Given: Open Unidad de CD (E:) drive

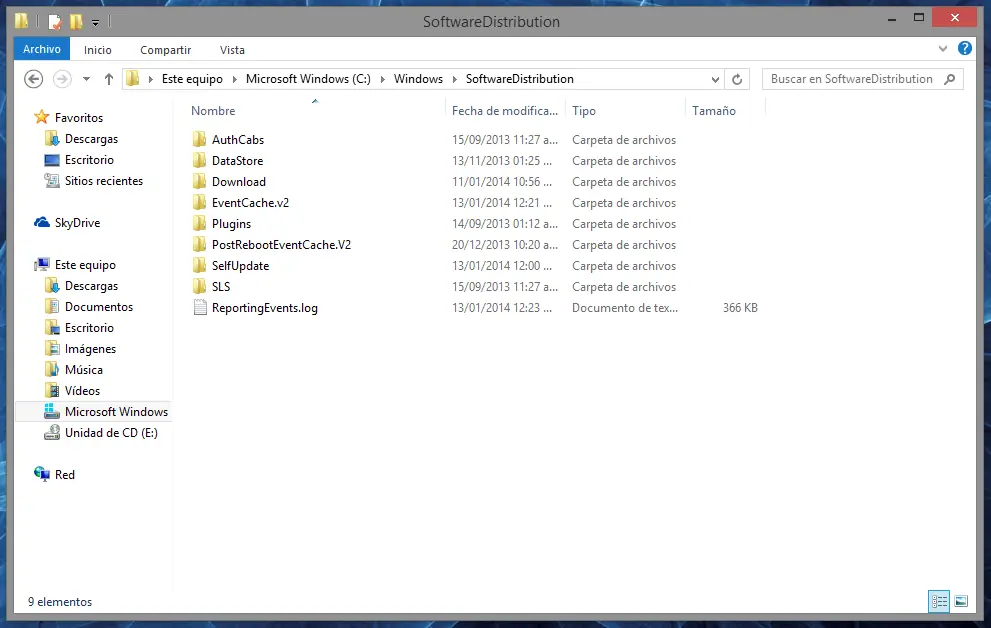Looking at the screenshot, I should click(x=111, y=433).
